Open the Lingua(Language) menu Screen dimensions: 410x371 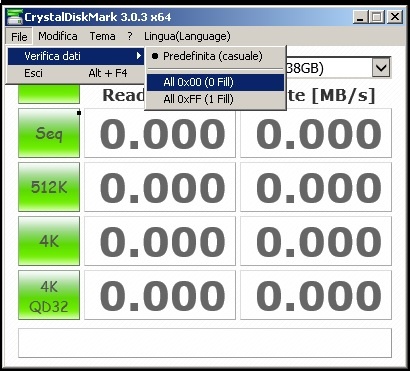(x=187, y=36)
